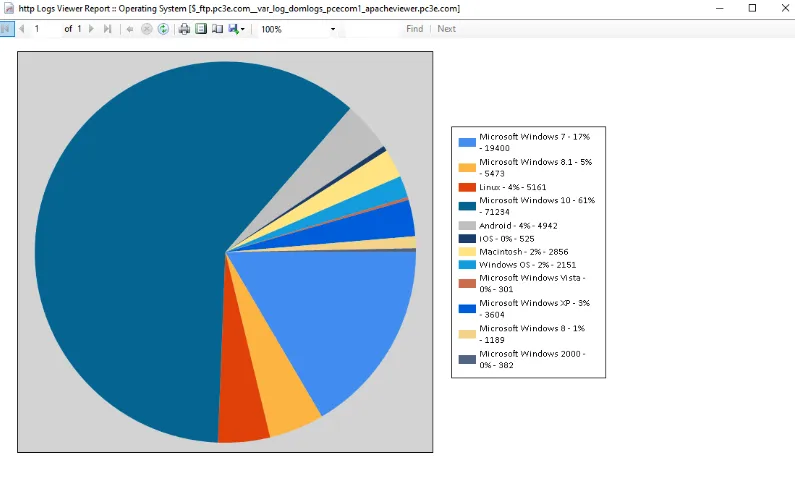Open the export save dropdown
The width and height of the screenshot is (795, 502).
coord(237,29)
